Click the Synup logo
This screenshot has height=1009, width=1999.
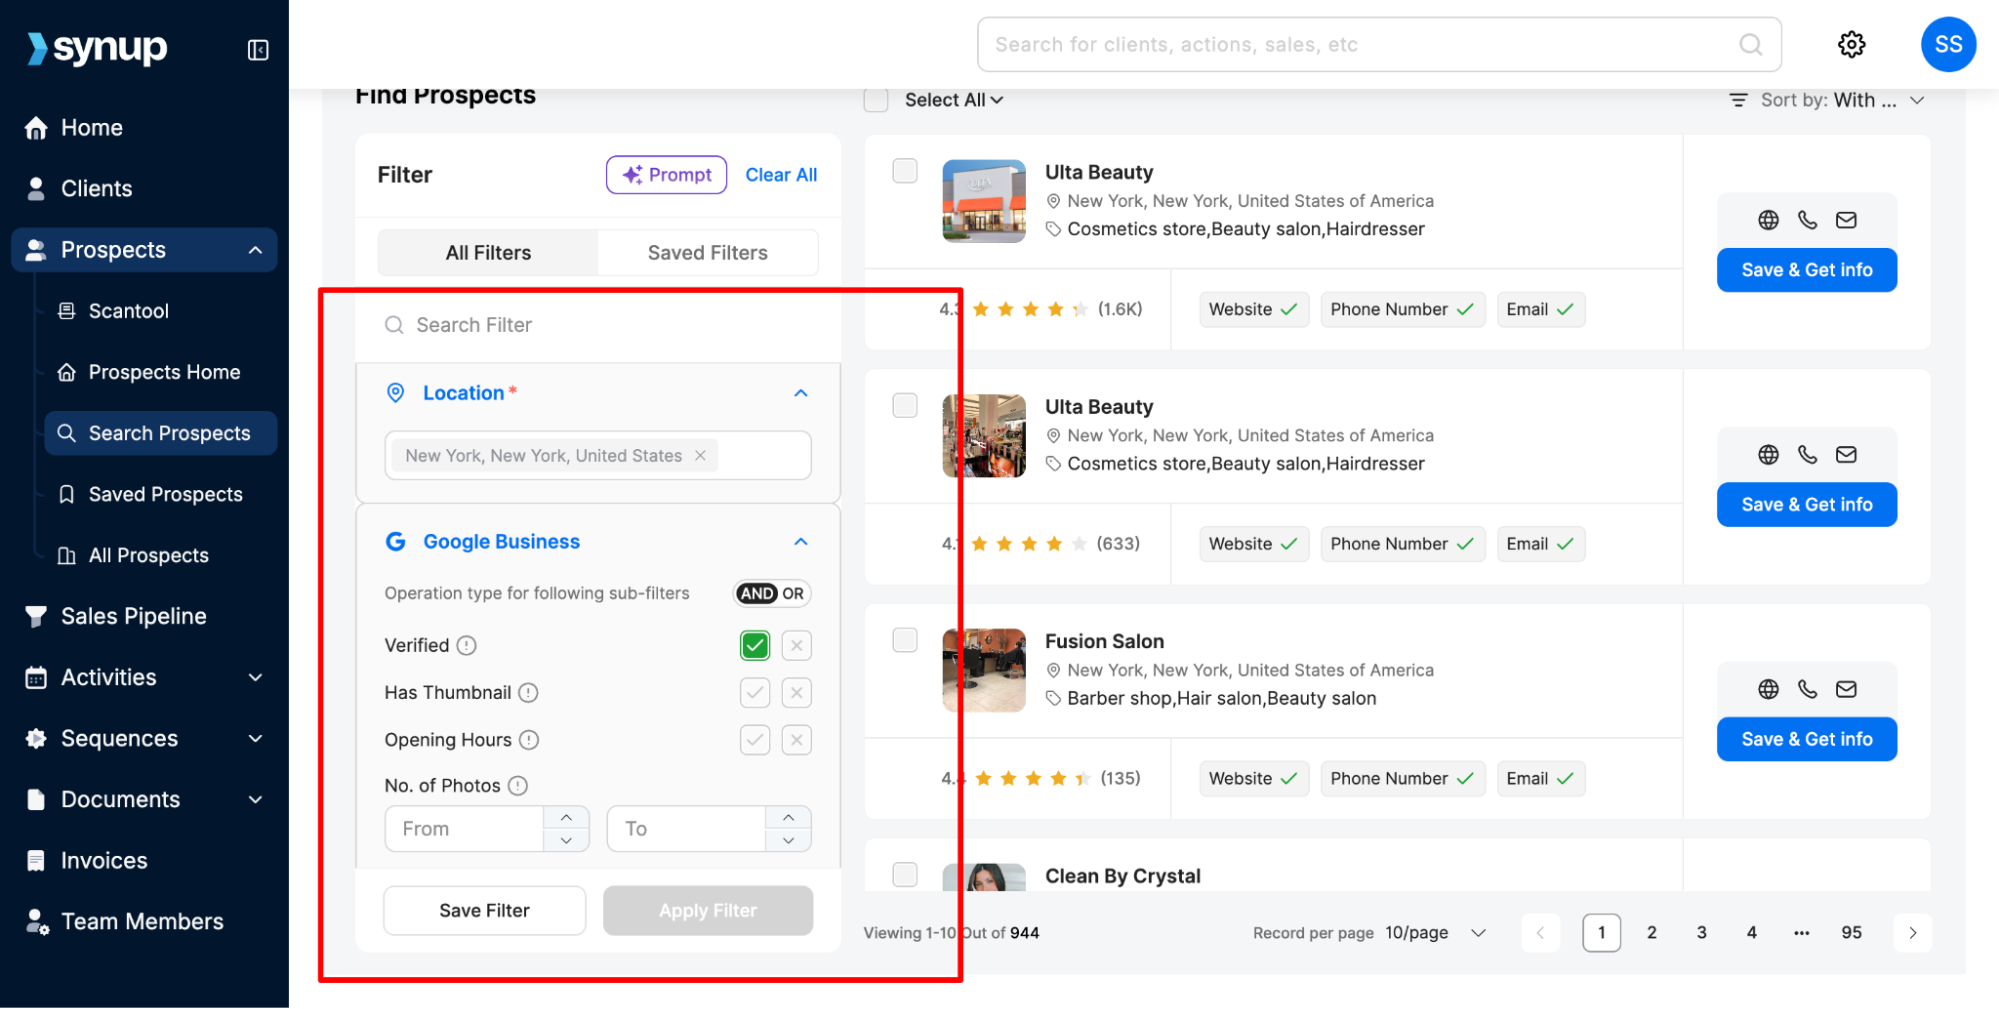97,47
